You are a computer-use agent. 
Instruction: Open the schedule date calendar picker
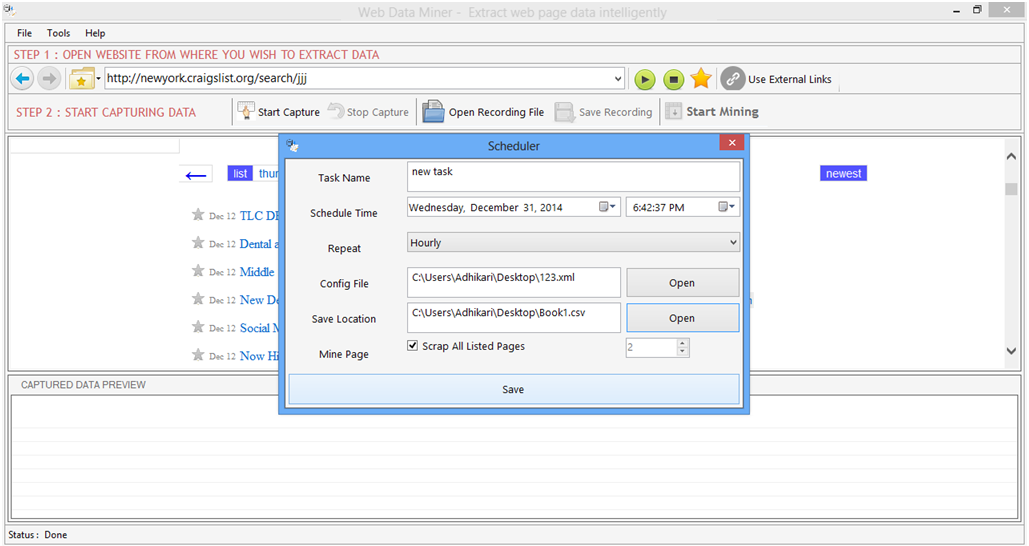[607, 207]
